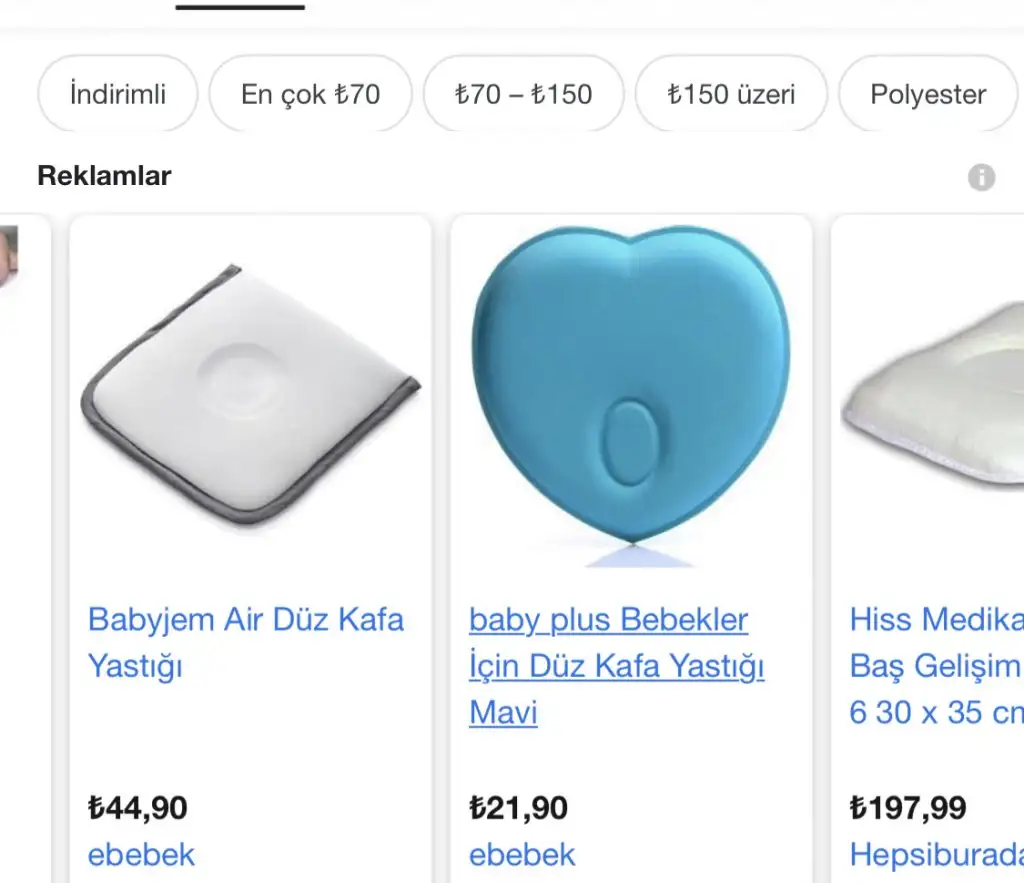Open Babyjem Air Düz Kafa Yastığı link
The width and height of the screenshot is (1024, 883).
[246, 642]
